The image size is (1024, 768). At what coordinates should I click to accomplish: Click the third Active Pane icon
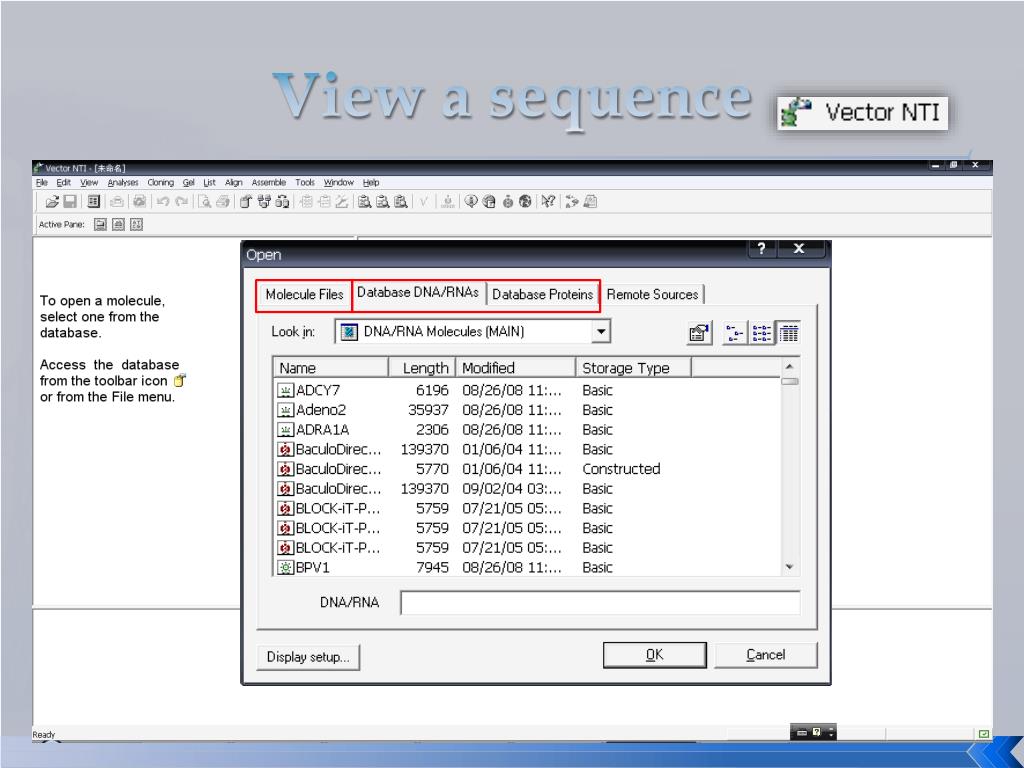(136, 225)
